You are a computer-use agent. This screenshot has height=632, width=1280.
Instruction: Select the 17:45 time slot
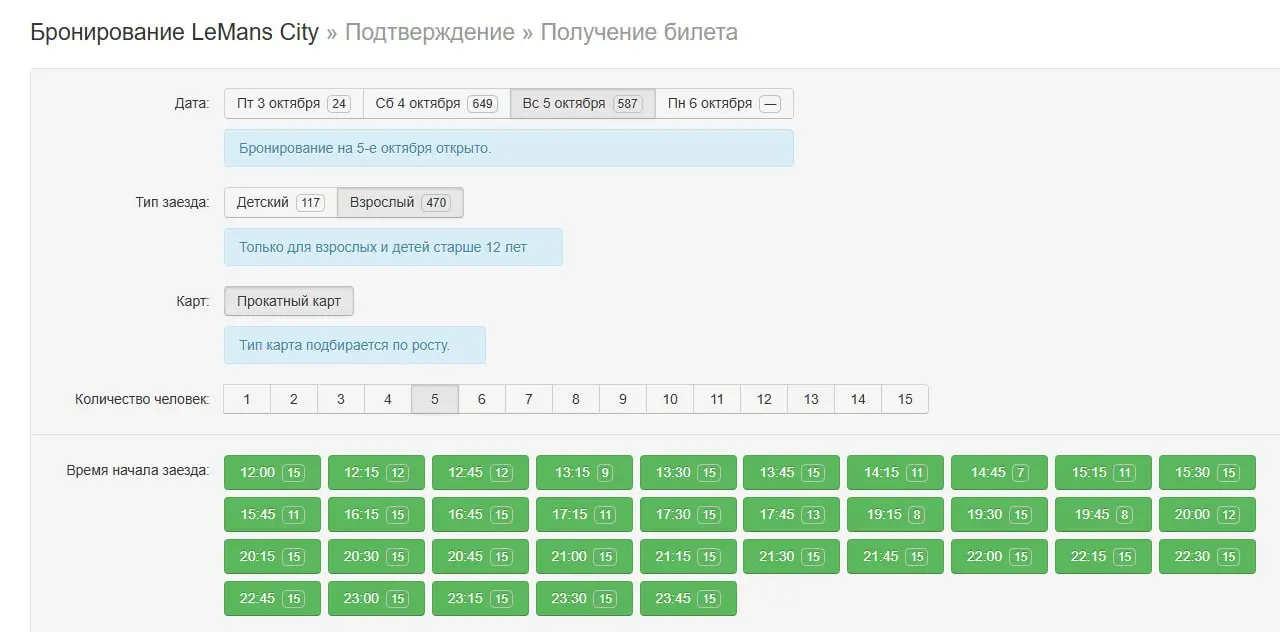pos(791,515)
